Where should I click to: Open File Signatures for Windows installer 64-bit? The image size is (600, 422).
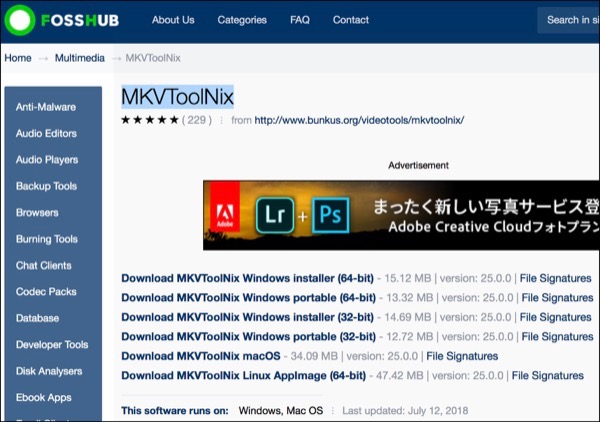(555, 278)
